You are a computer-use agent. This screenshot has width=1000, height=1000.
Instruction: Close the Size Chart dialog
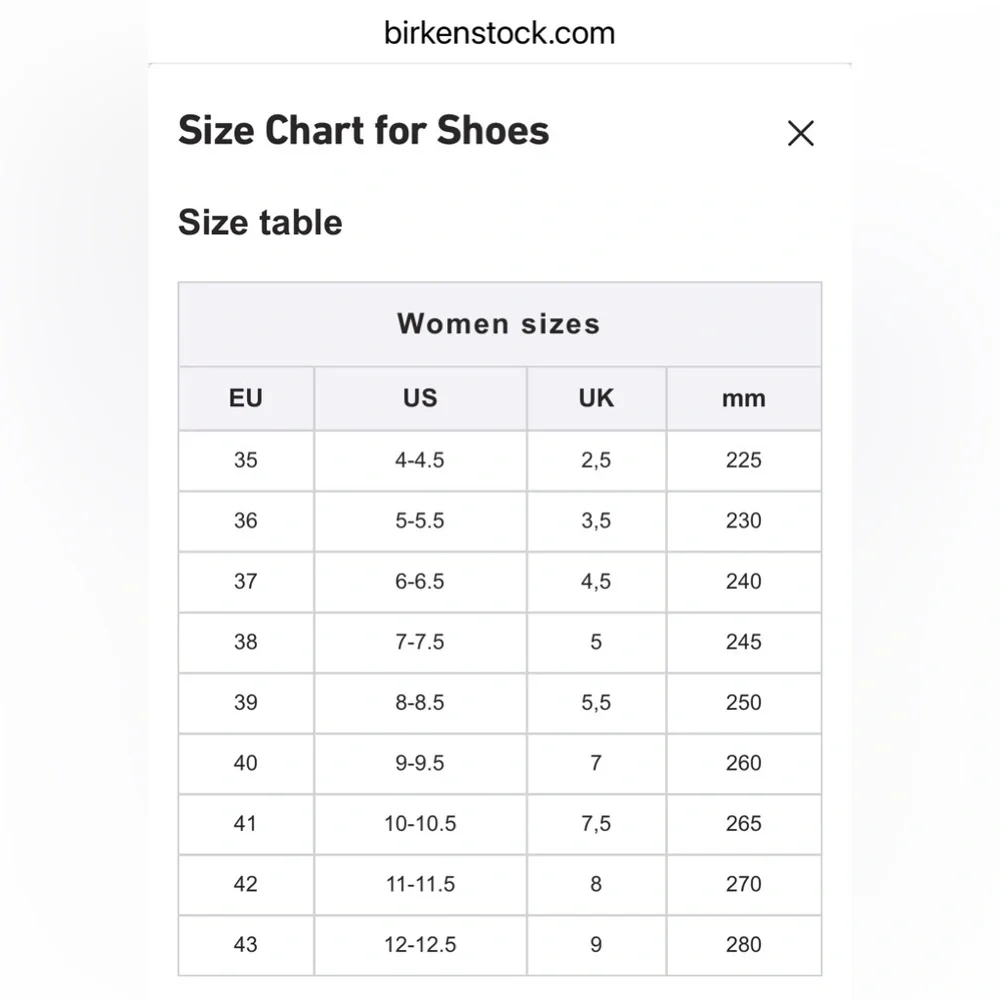[x=800, y=134]
